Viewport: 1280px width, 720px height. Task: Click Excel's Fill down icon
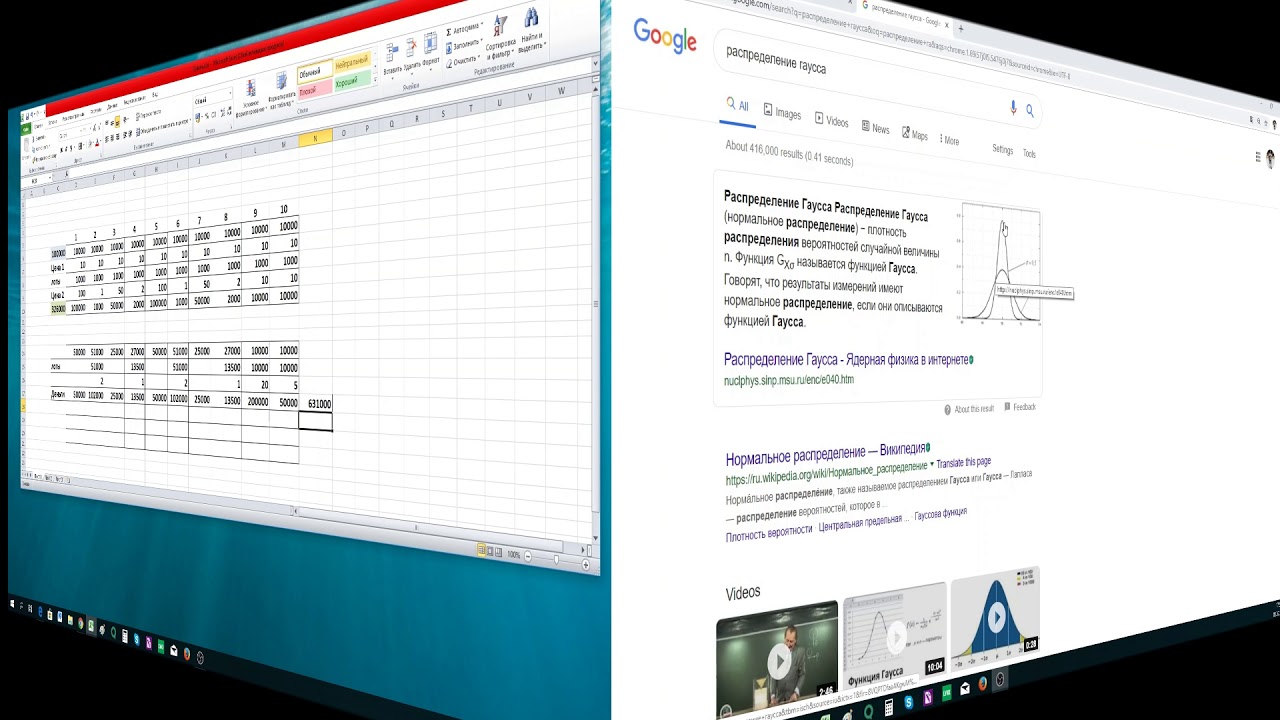[449, 48]
